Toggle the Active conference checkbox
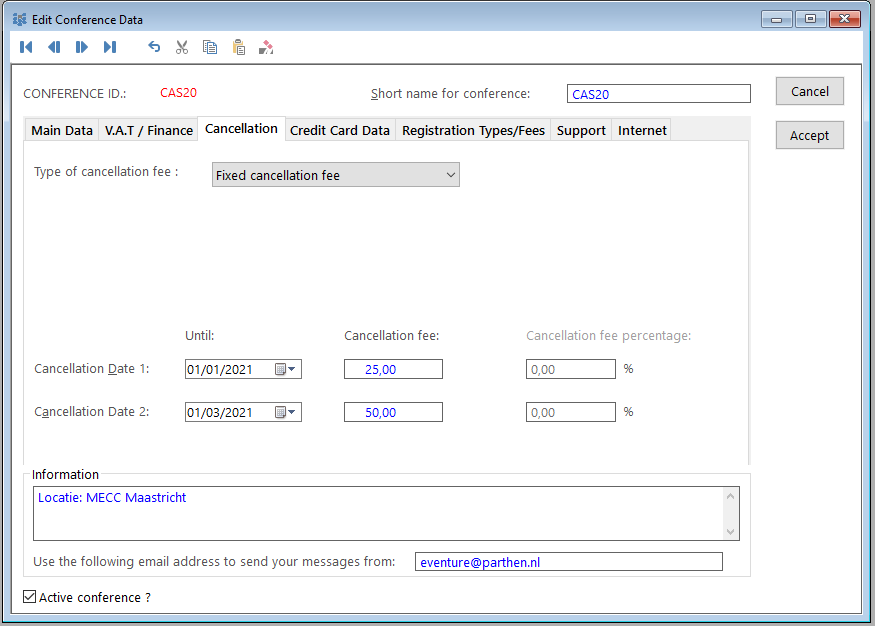 click(x=30, y=597)
